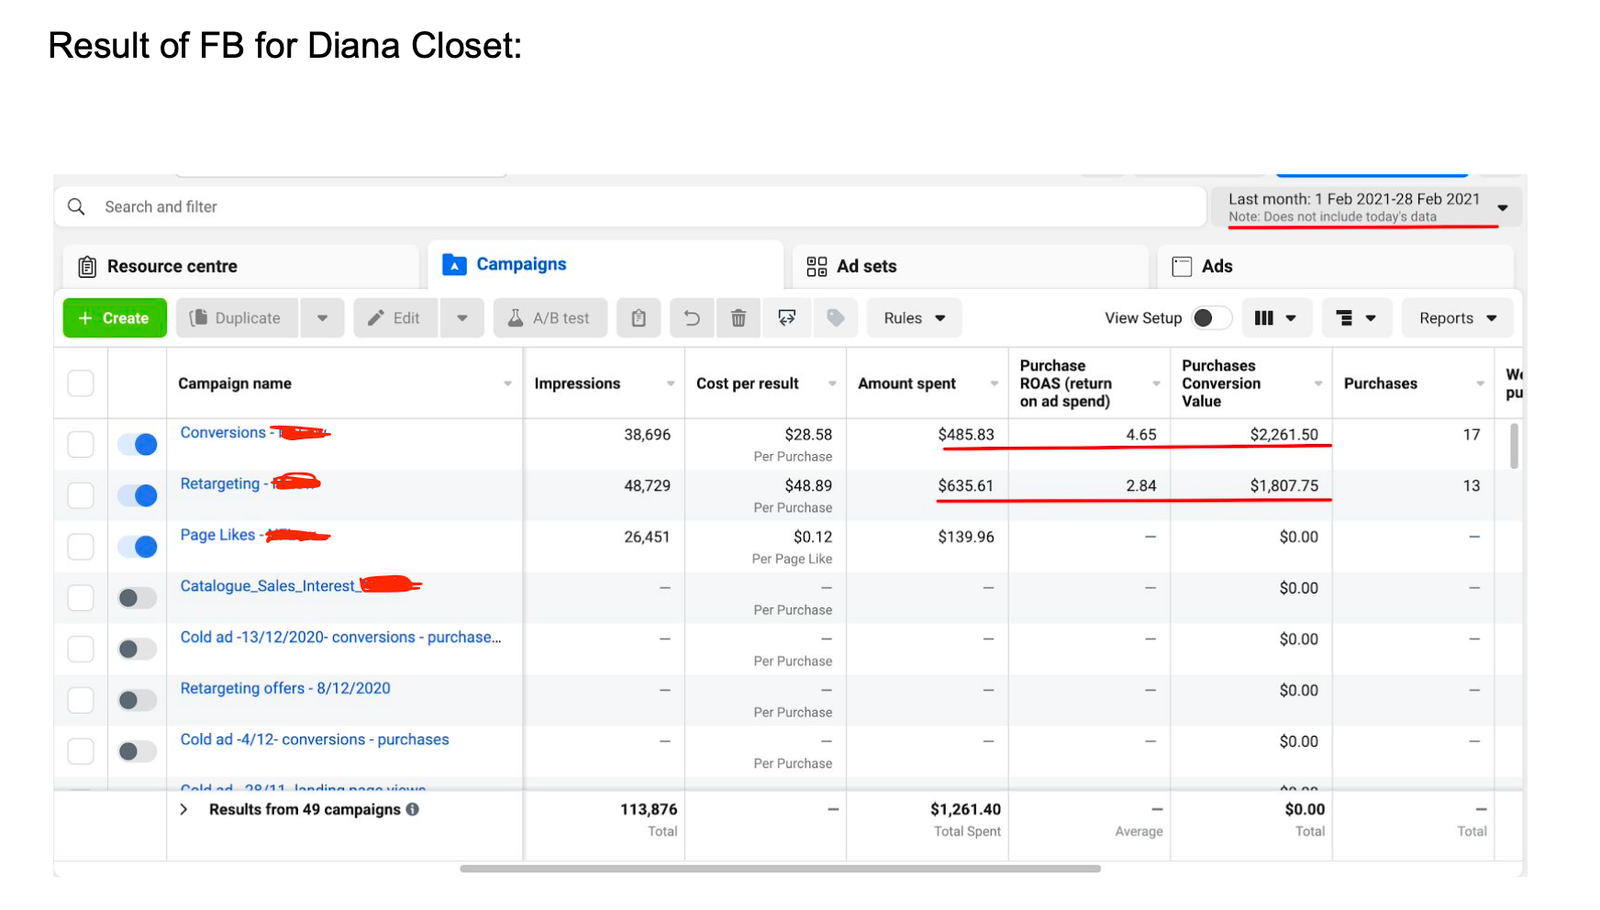Click the Duplicate button
The height and width of the screenshot is (910, 1600).
(x=237, y=318)
